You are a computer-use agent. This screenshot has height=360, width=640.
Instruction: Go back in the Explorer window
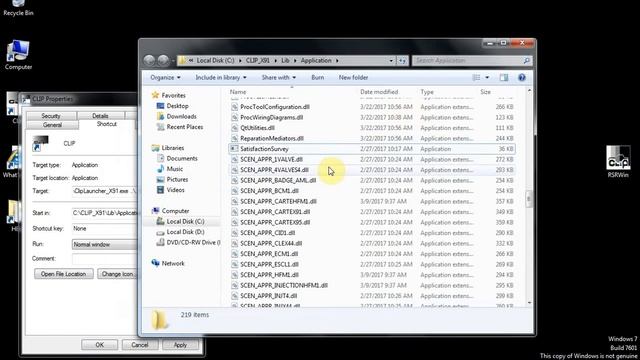pos(149,60)
